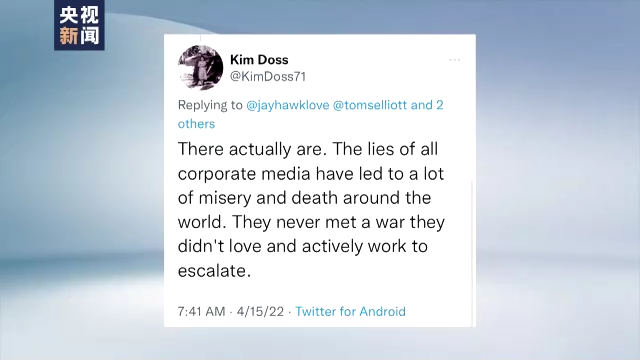Viewport: 640px width, 360px height.
Task: Click the final word "escalate."
Action: 214,271
